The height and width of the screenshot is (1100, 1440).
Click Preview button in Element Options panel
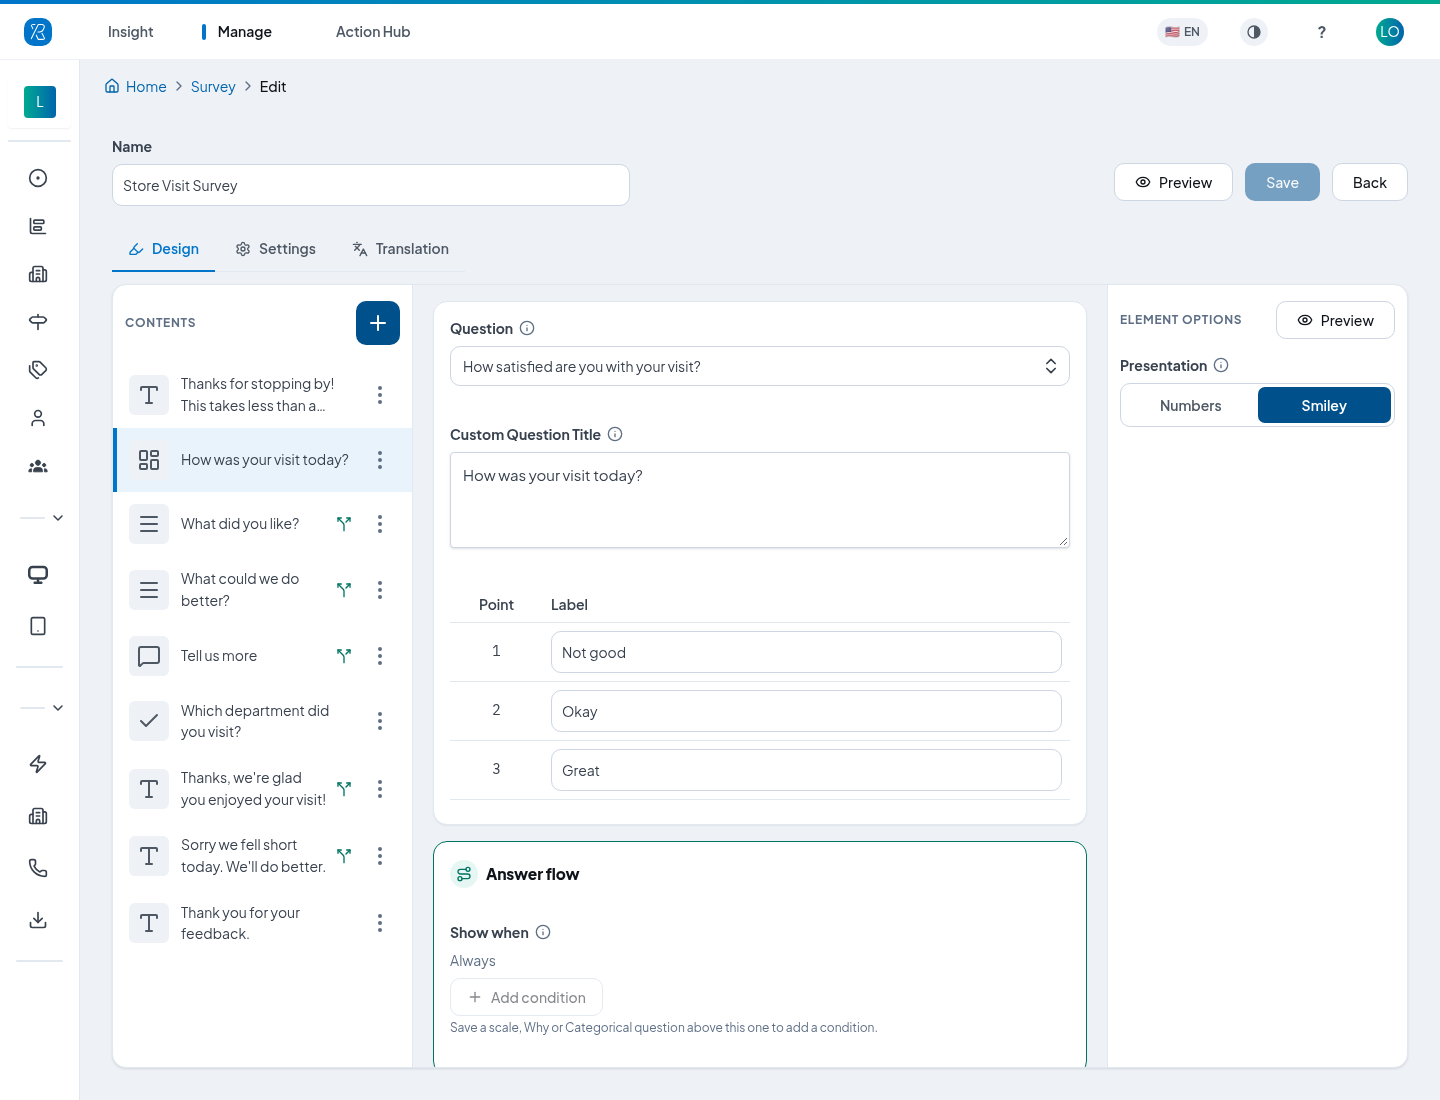(x=1335, y=320)
